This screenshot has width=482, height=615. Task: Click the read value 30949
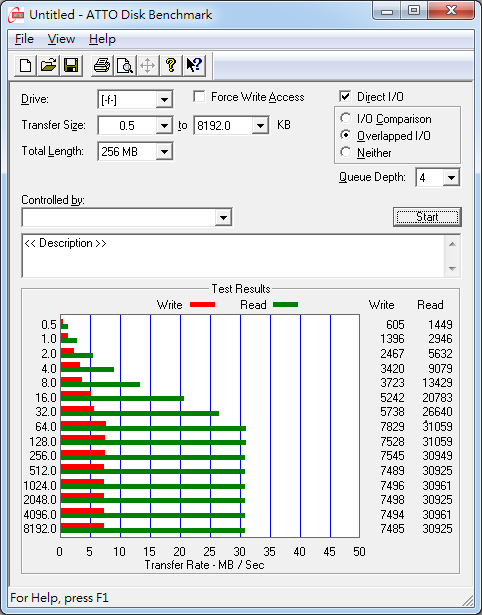(x=437, y=456)
